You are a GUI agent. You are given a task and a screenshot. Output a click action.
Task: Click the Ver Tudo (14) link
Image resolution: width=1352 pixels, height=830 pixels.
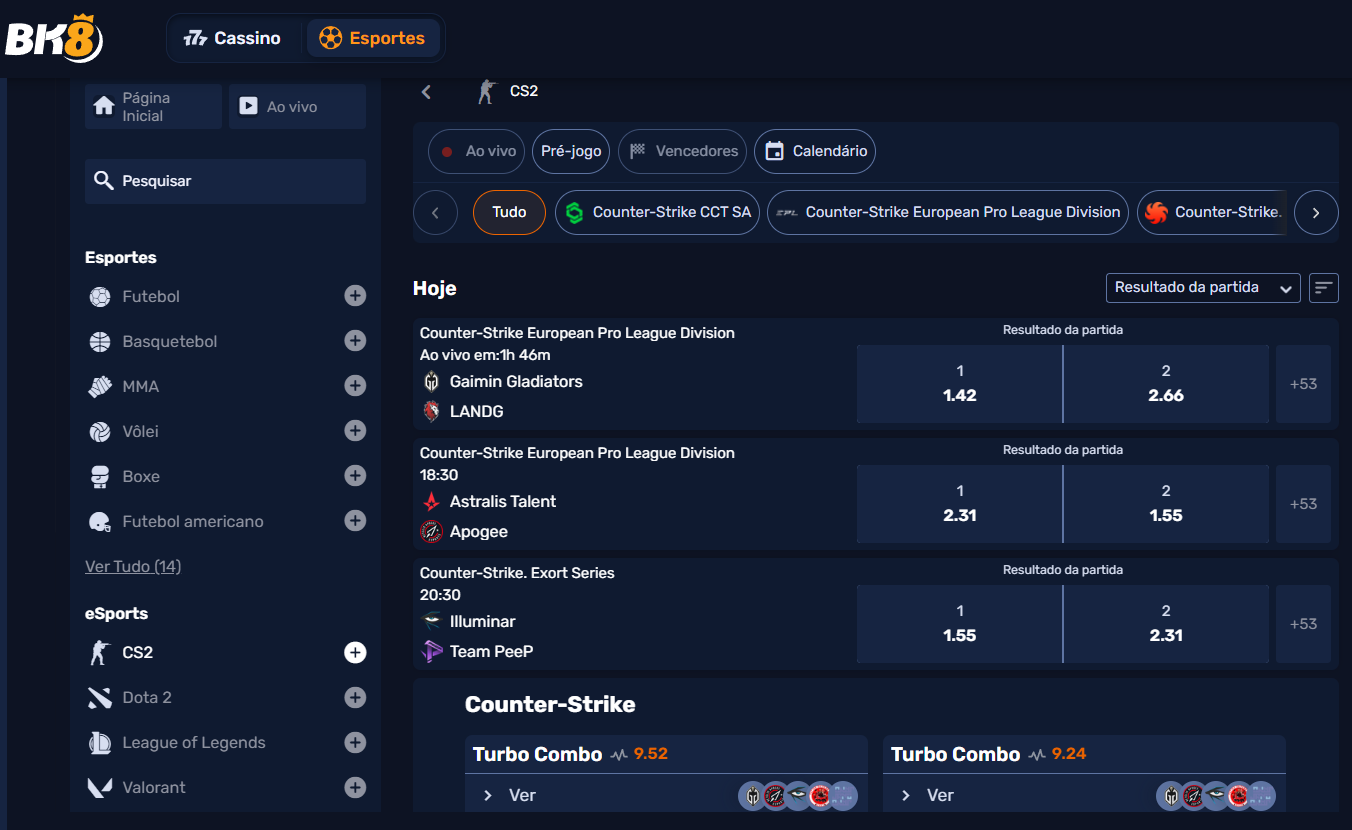tap(133, 566)
